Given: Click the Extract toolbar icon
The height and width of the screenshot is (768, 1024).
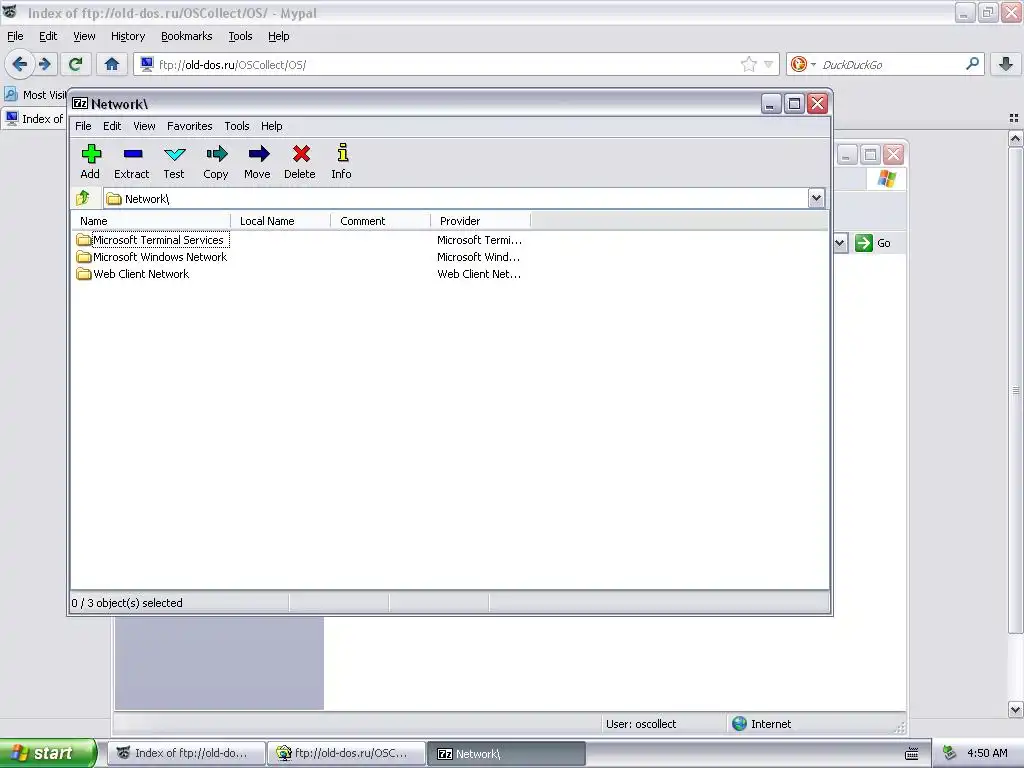Looking at the screenshot, I should point(132,161).
